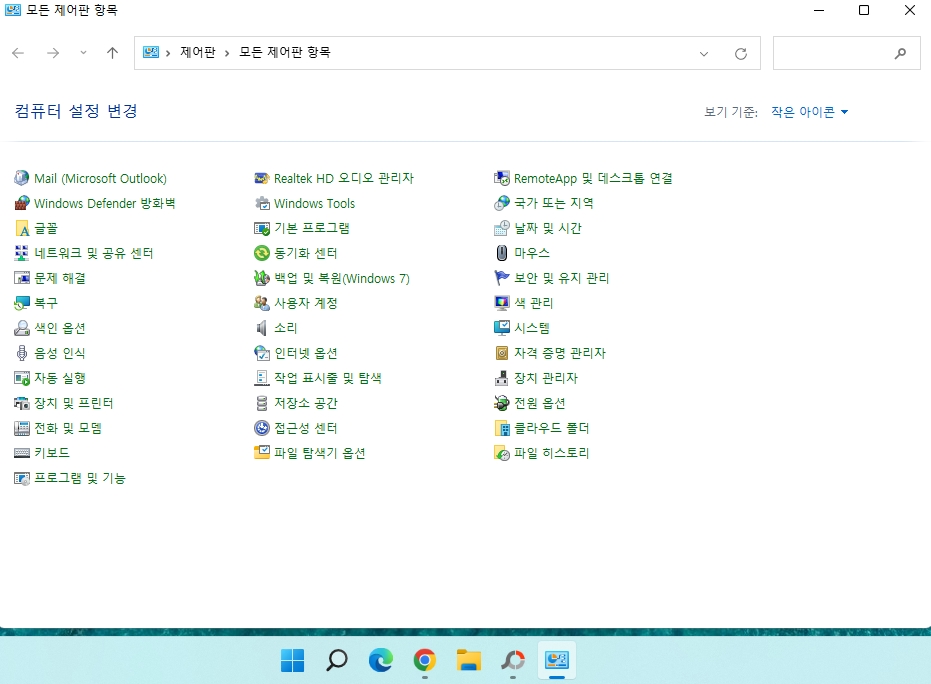This screenshot has width=931, height=684.
Task: Click the Control Panel taskbar icon
Action: point(556,660)
